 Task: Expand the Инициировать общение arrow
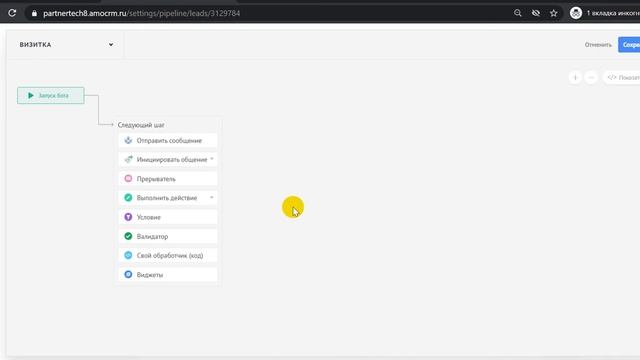click(212, 159)
